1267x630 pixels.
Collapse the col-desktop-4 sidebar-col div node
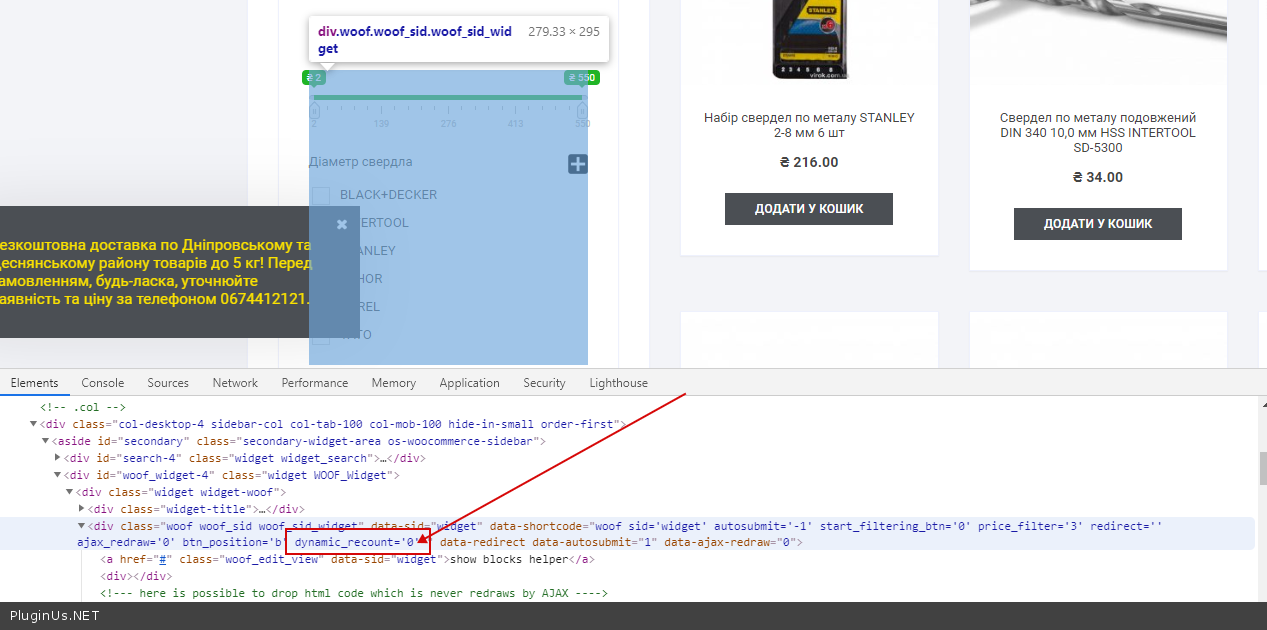(x=34, y=424)
